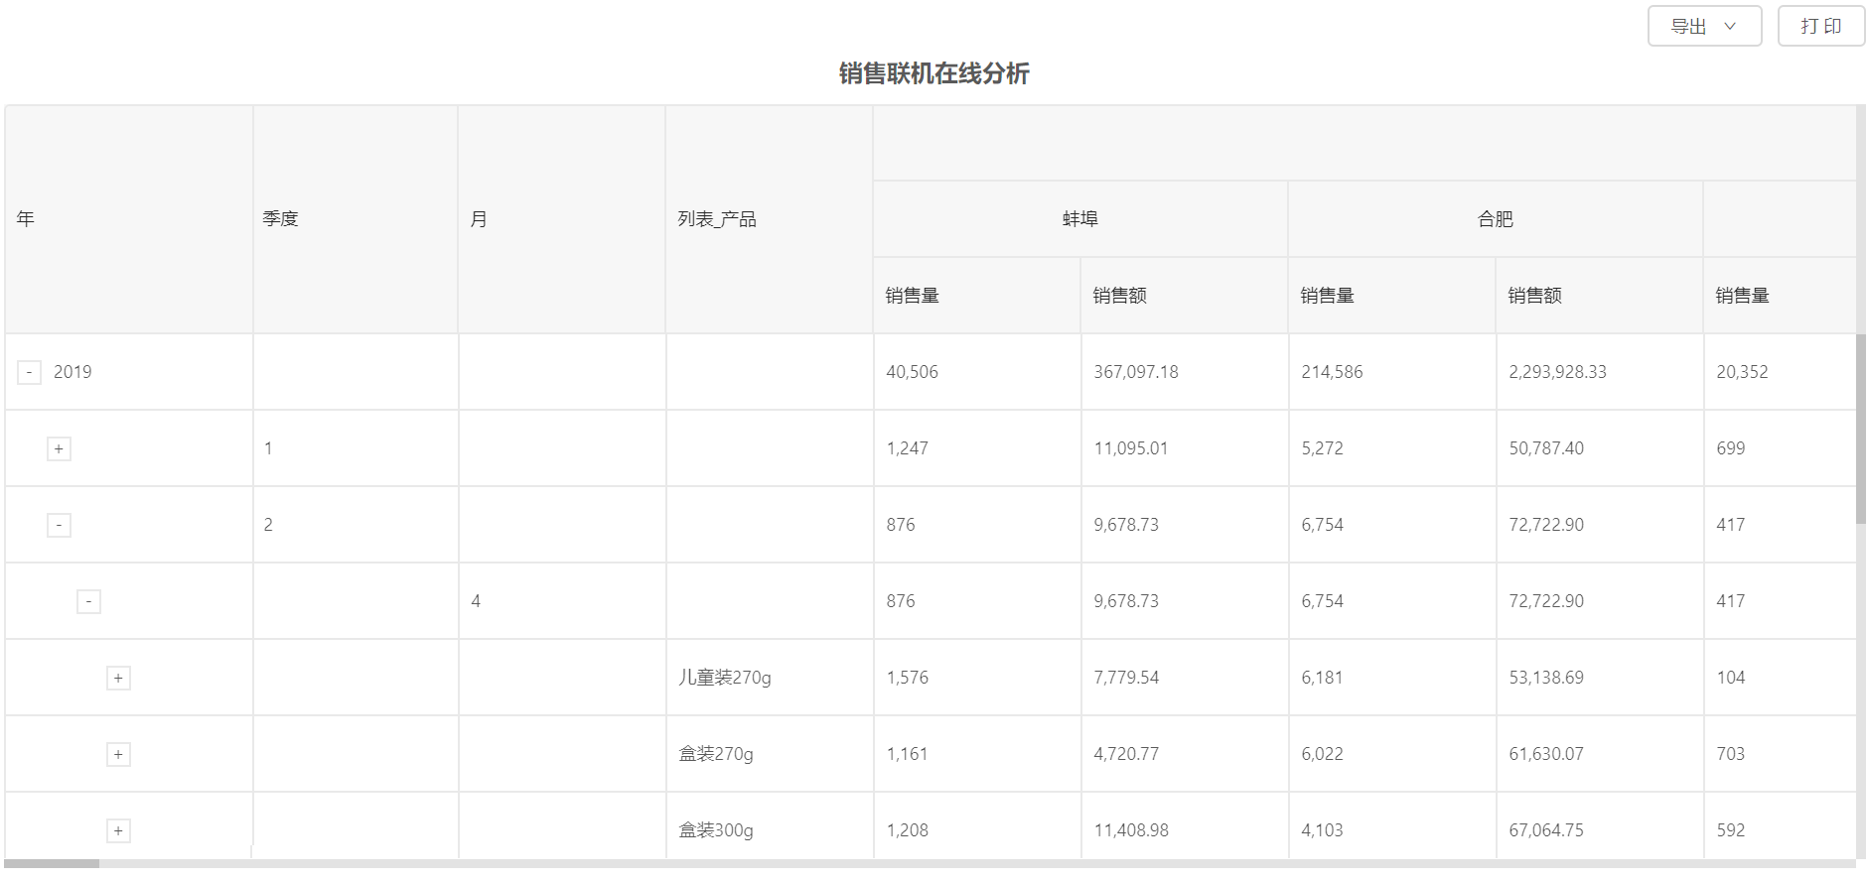
Task: Click 销售额 header under 合肥
Action: coord(1599,296)
